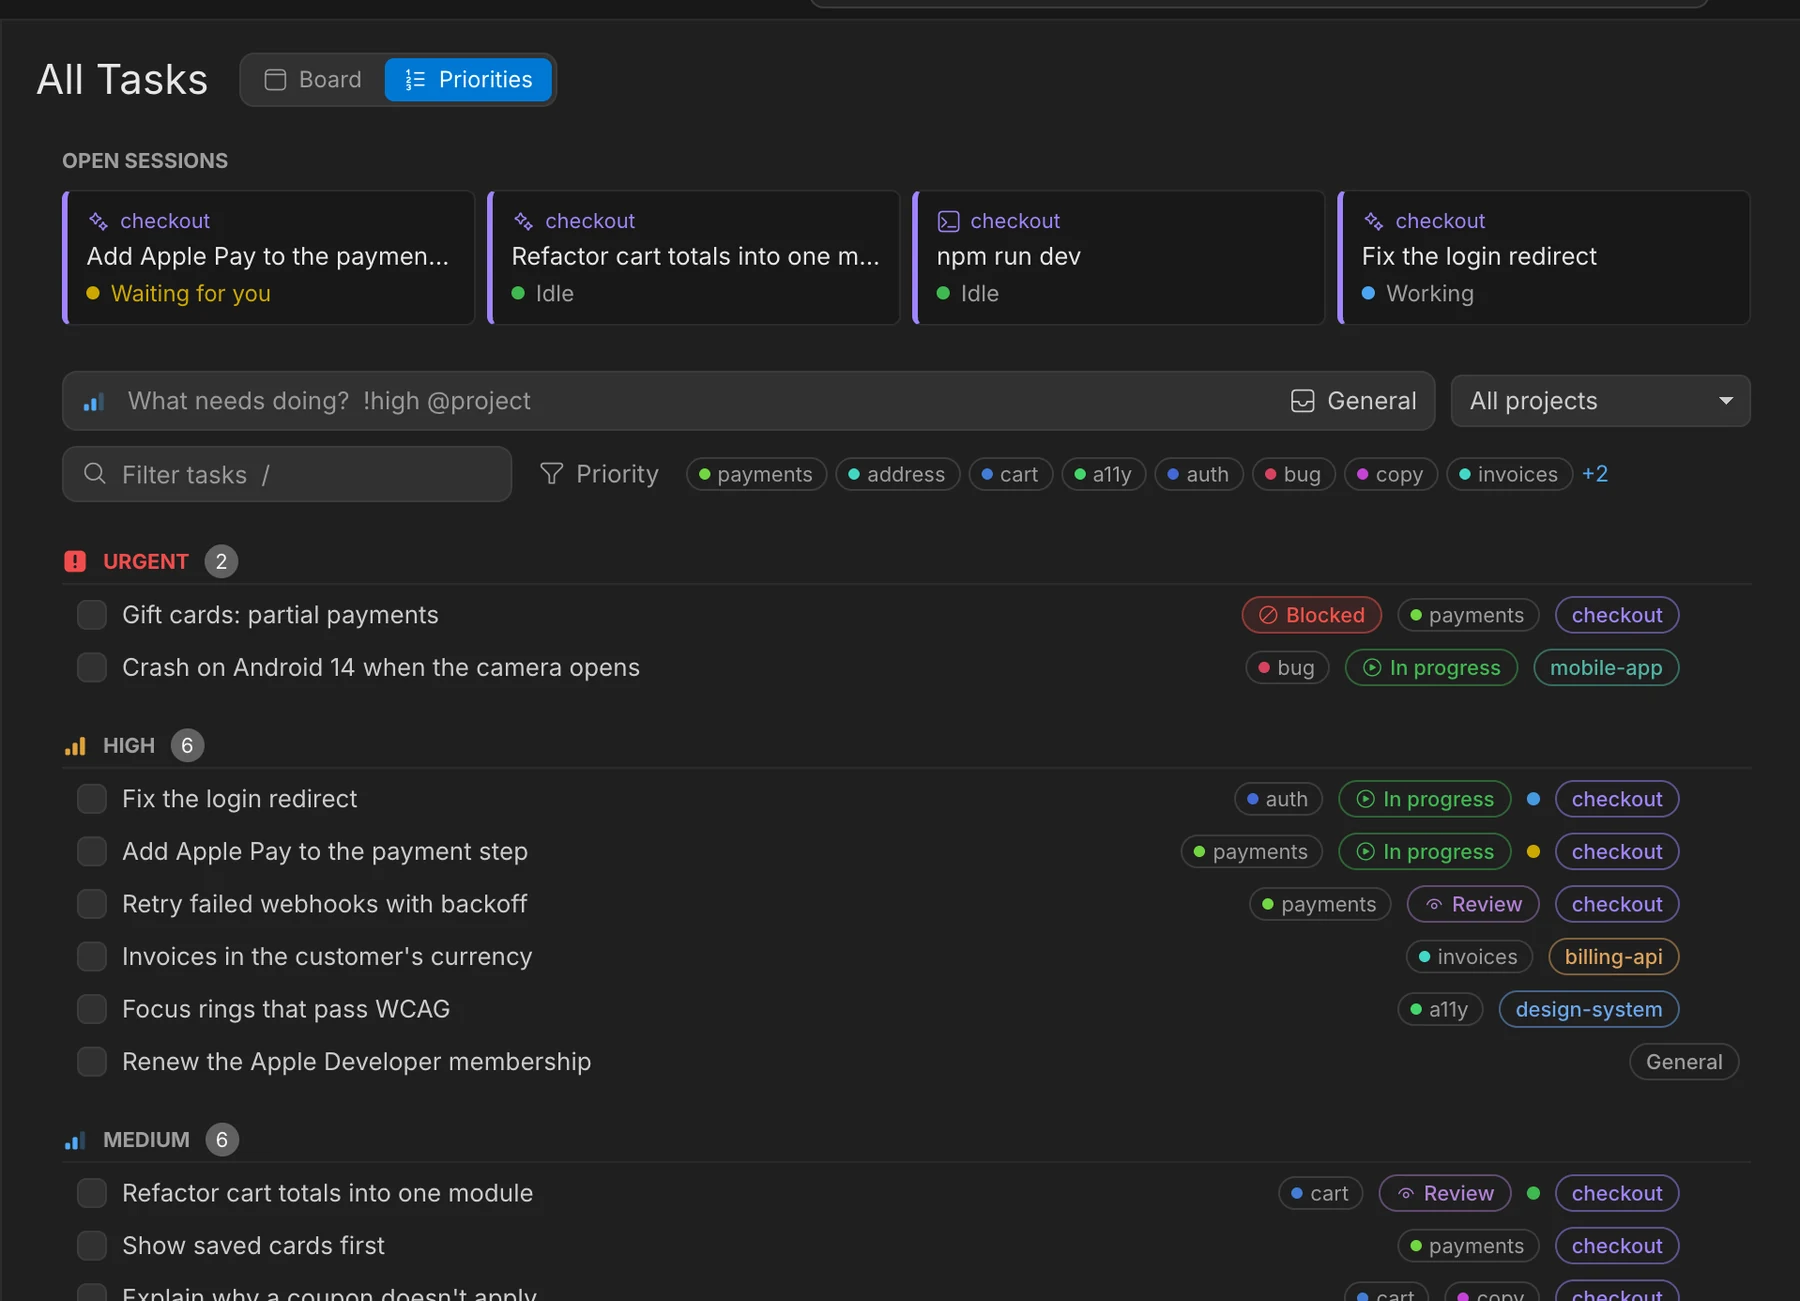The width and height of the screenshot is (1800, 1301).
Task: Check off Gift cards: partial payments
Action: click(92, 615)
